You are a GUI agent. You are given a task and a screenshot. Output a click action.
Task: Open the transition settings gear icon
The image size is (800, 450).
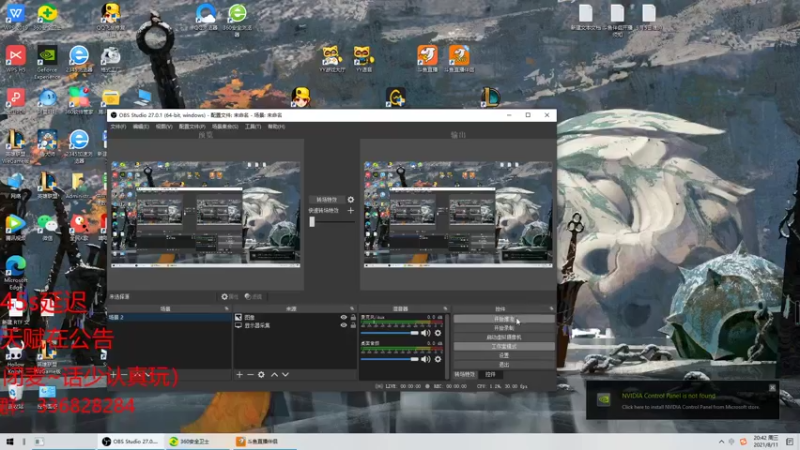(x=351, y=199)
